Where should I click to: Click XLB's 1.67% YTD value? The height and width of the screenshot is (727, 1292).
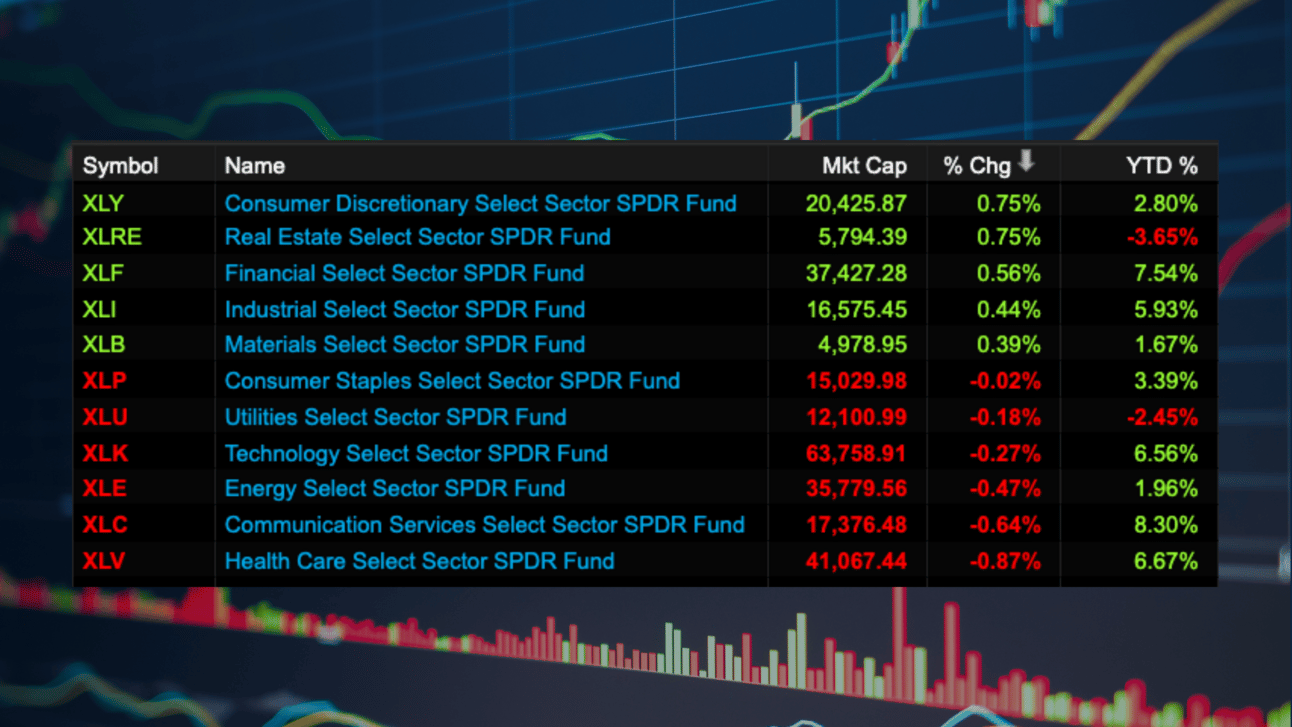1165,344
